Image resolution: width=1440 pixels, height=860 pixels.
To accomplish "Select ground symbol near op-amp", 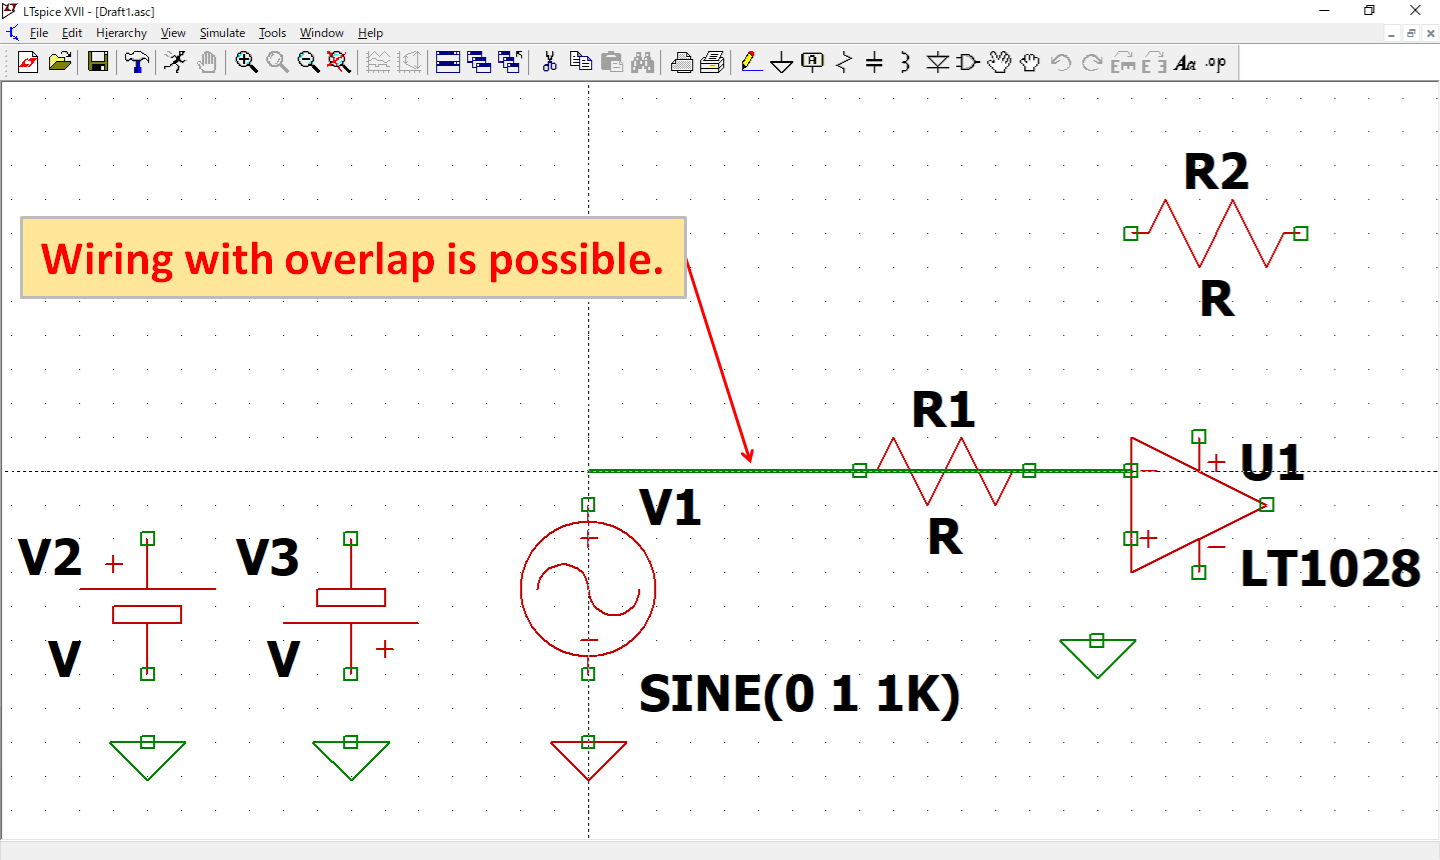I will (1097, 657).
